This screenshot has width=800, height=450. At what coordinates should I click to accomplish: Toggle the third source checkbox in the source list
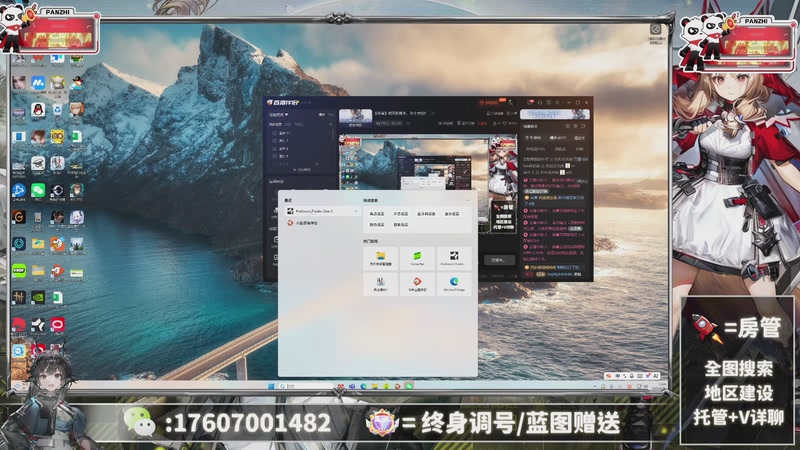[275, 149]
